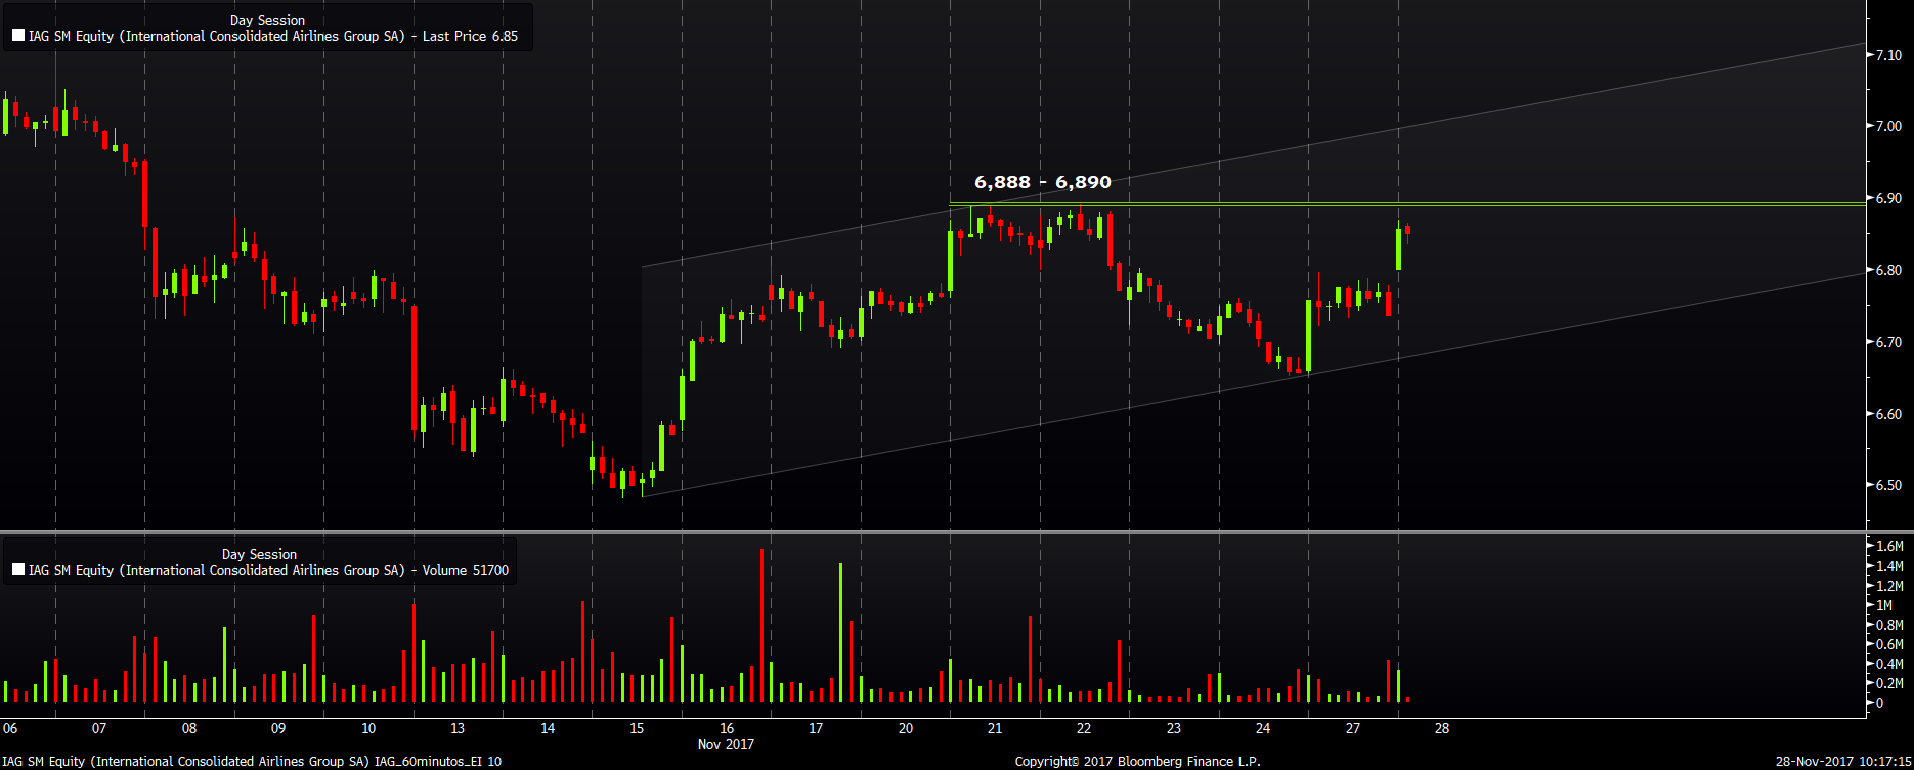Select the IAG SM Equity Last Price 6.85 legend text

(x=273, y=36)
